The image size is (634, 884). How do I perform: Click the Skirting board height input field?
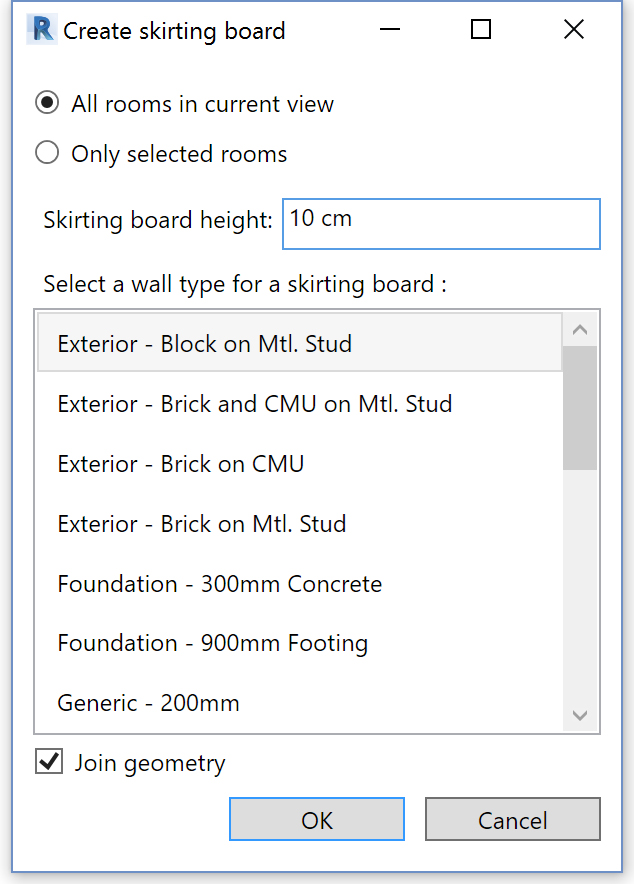pos(441,224)
